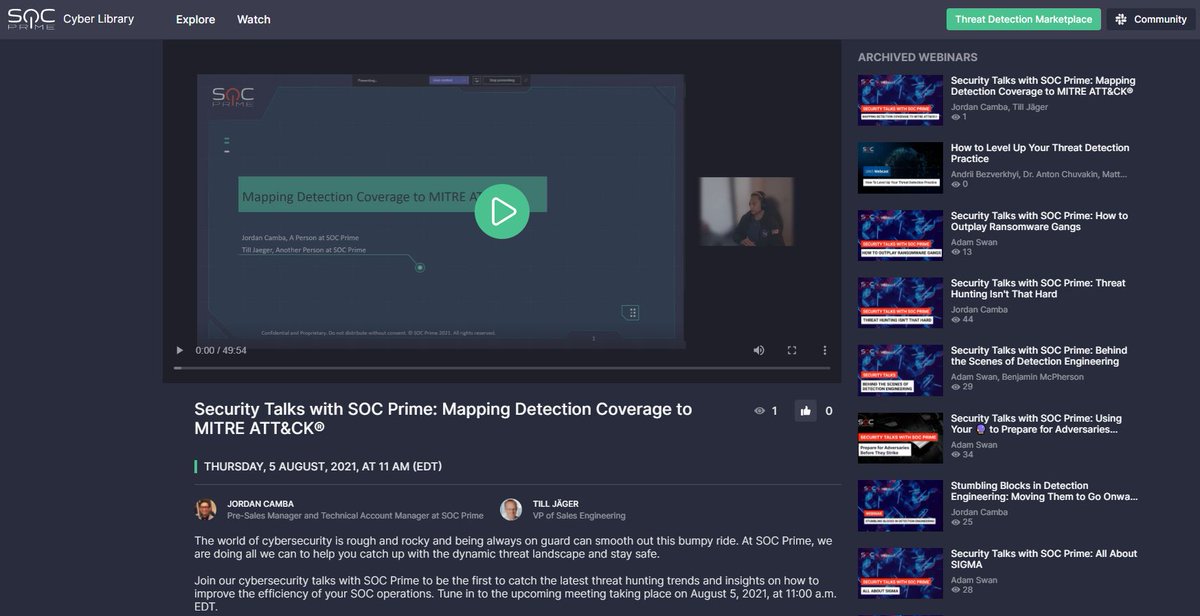Open the Community menu
Image resolution: width=1200 pixels, height=616 pixels.
point(1150,18)
